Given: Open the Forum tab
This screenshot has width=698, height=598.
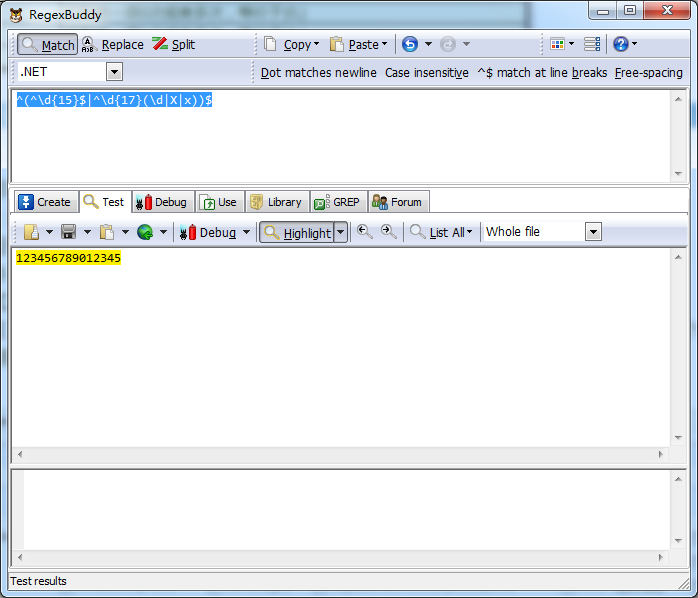Looking at the screenshot, I should click(398, 202).
